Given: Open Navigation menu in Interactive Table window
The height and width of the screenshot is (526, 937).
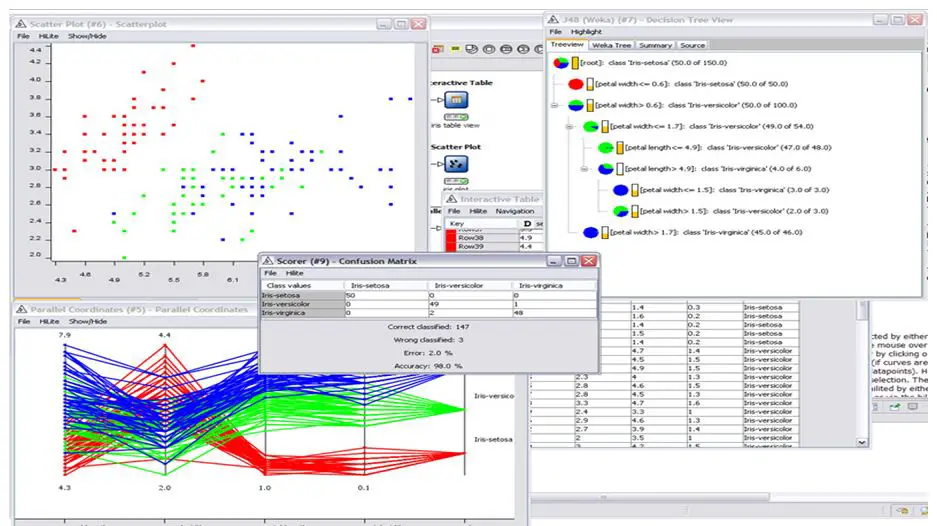Looking at the screenshot, I should pyautogui.click(x=515, y=211).
